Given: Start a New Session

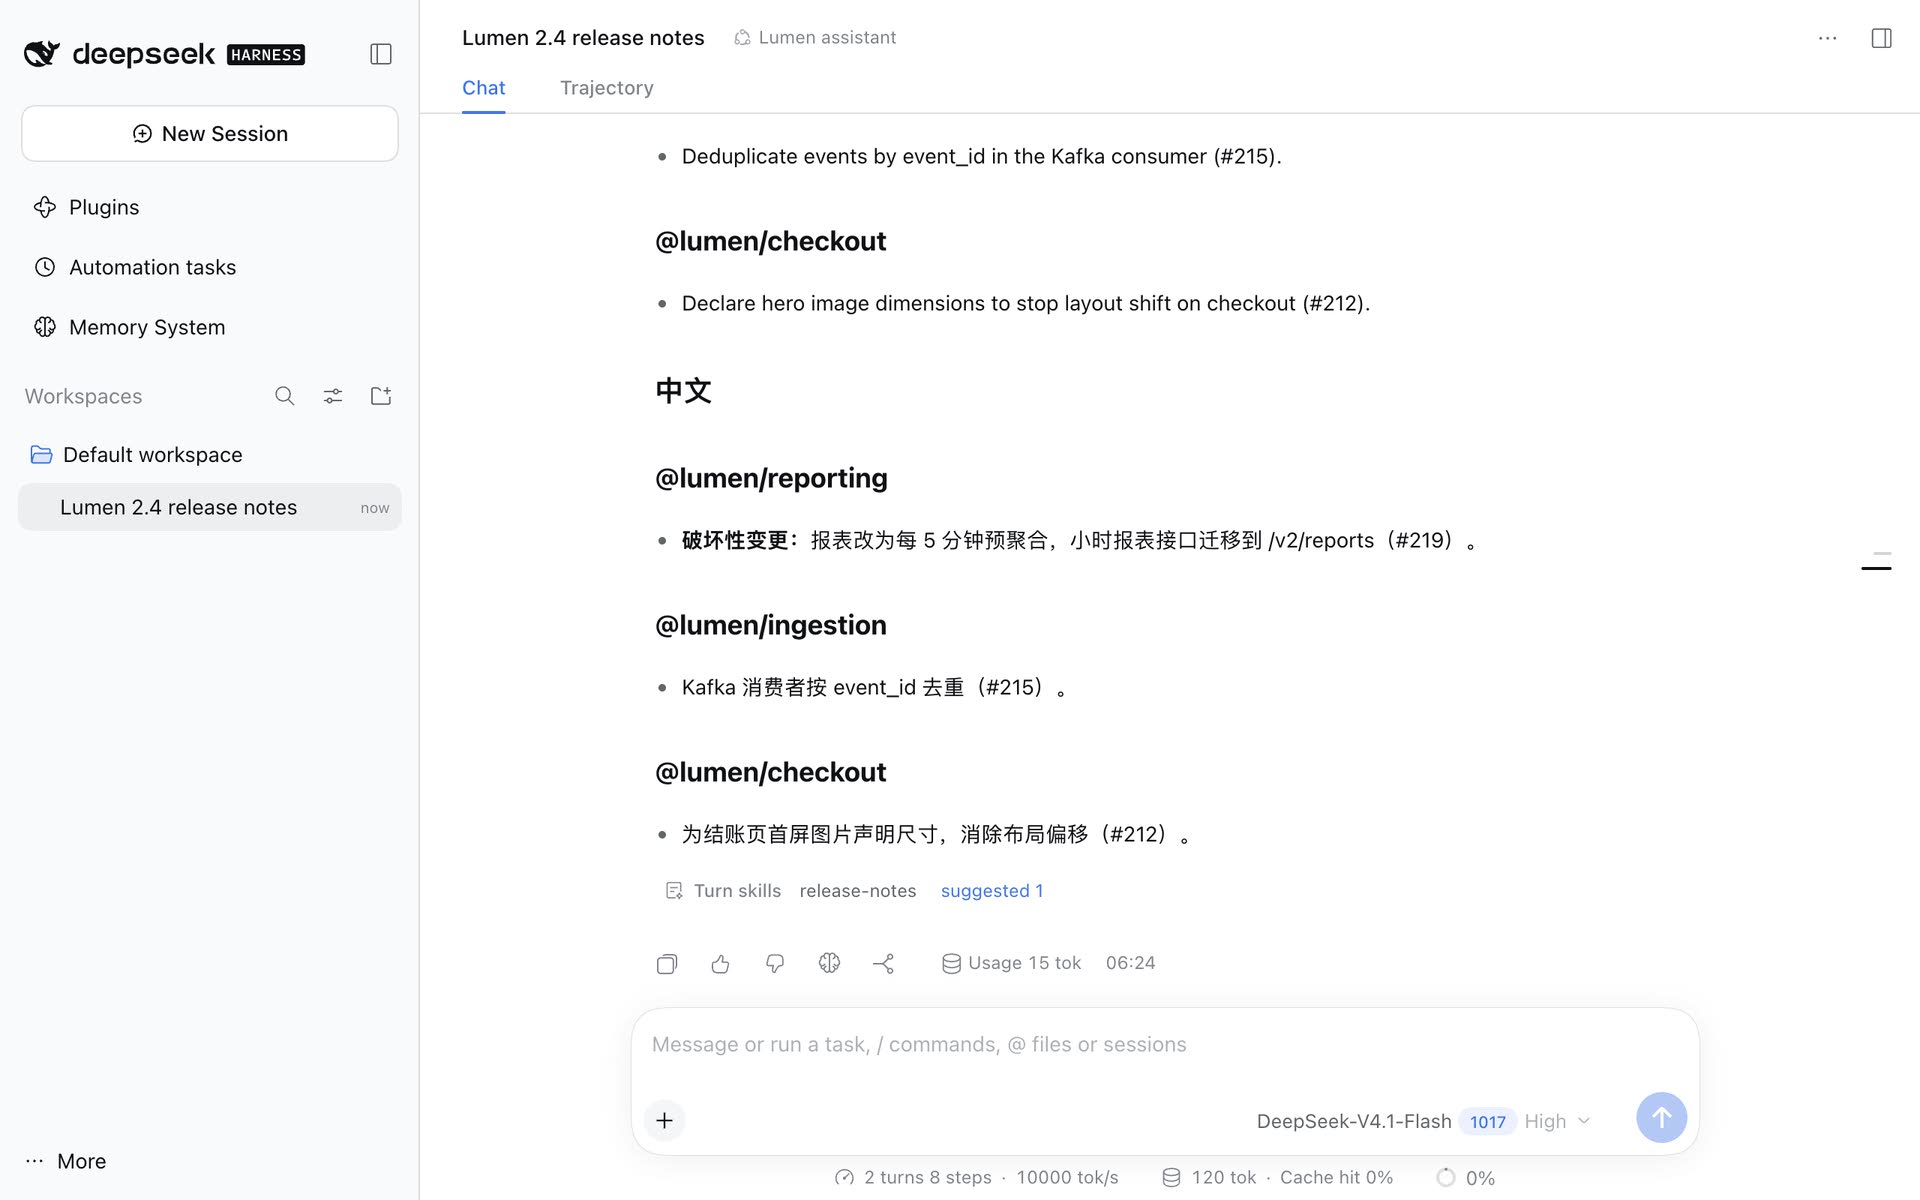Looking at the screenshot, I should [x=210, y=134].
